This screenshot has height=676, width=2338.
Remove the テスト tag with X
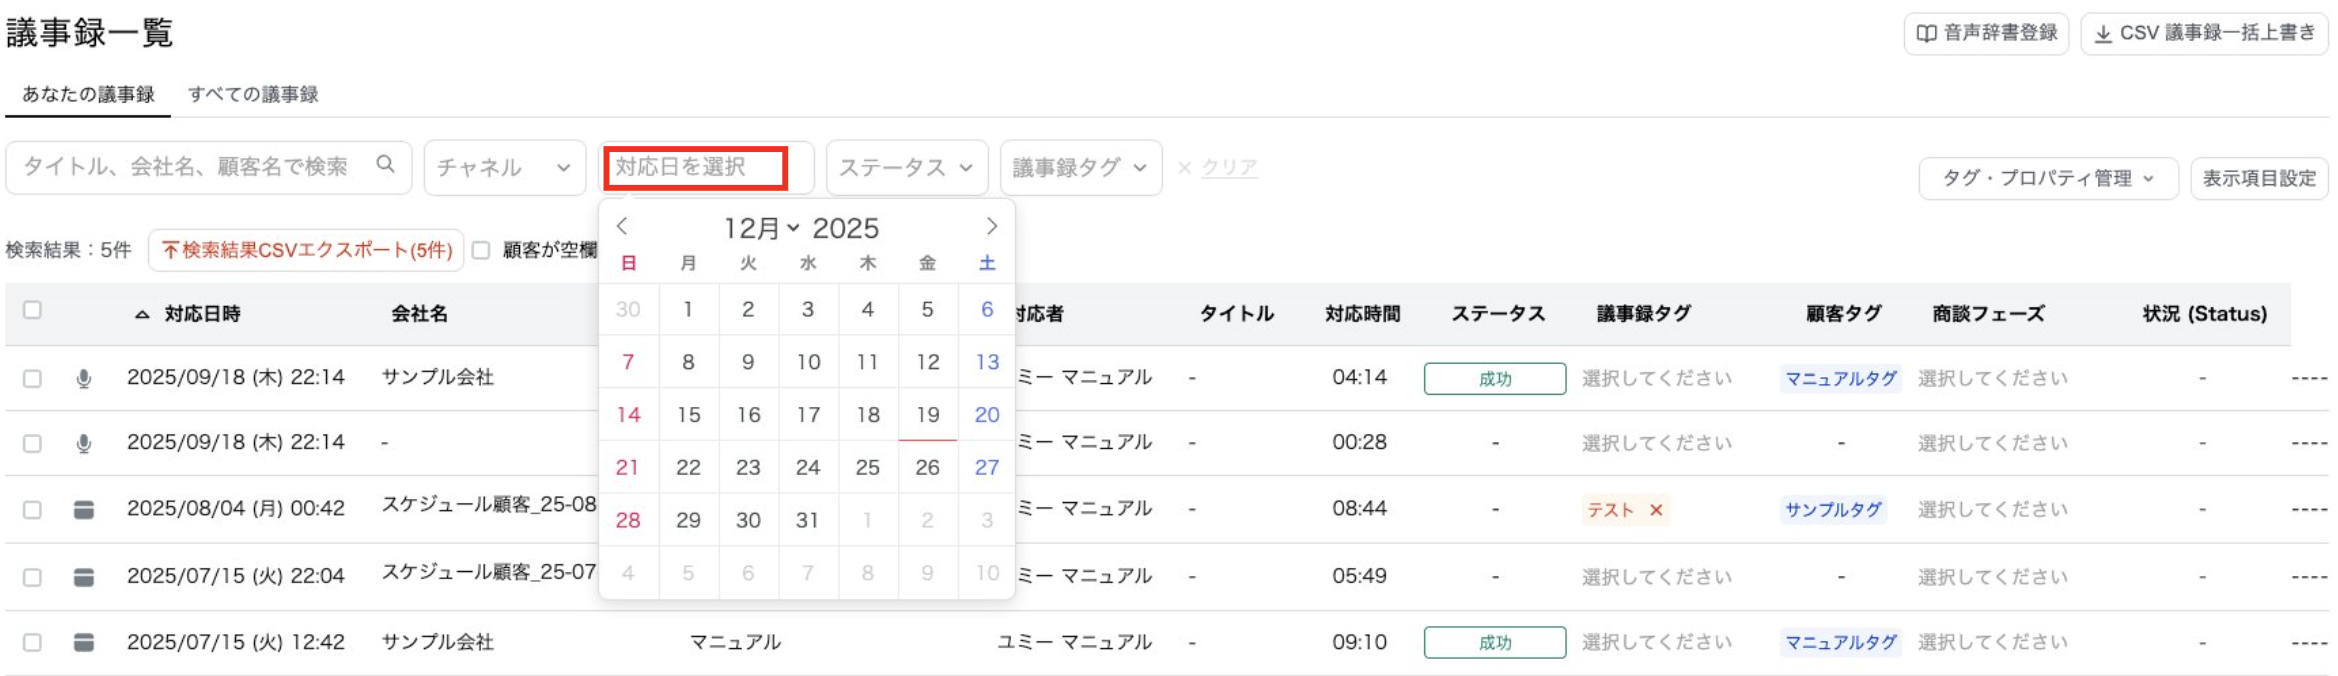click(1656, 510)
